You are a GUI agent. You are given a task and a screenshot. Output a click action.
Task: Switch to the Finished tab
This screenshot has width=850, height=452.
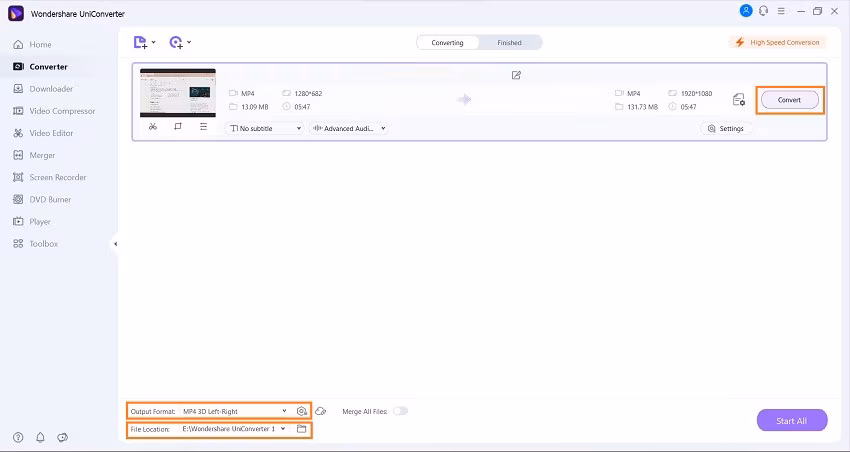tap(510, 42)
